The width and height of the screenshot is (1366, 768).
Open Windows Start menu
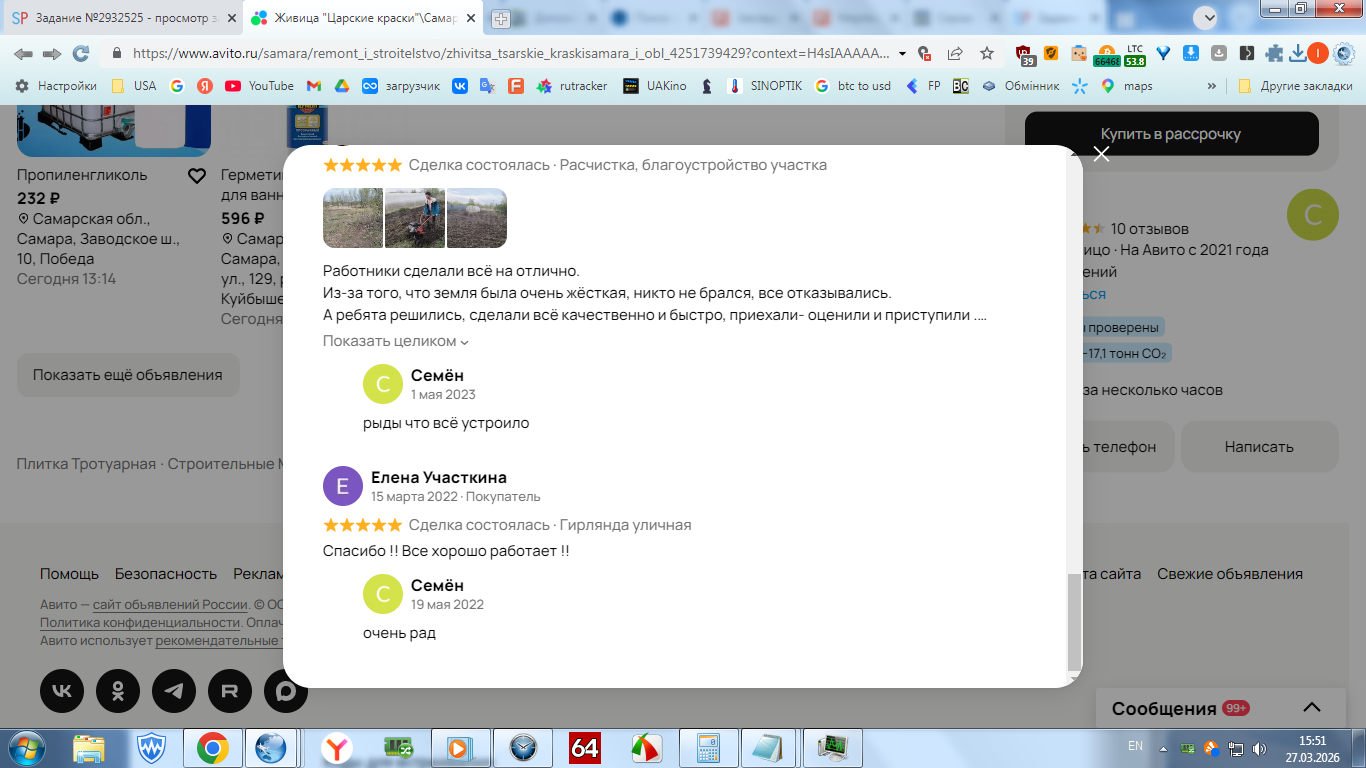(26, 747)
